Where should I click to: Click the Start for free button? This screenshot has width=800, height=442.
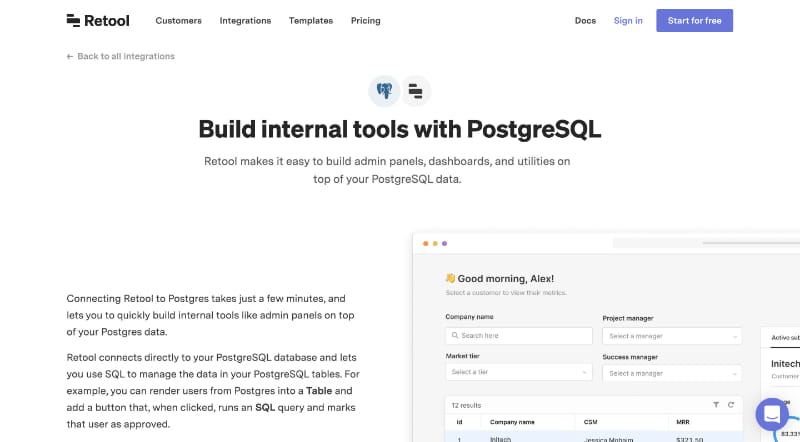694,20
